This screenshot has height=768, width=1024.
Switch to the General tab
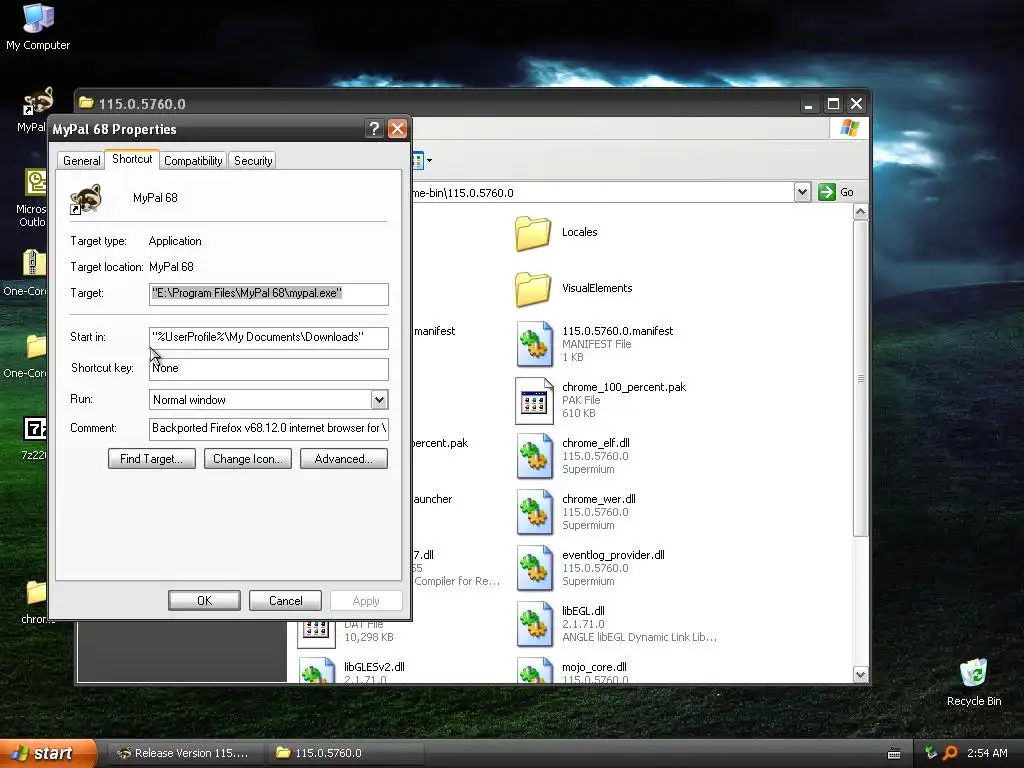[82, 161]
